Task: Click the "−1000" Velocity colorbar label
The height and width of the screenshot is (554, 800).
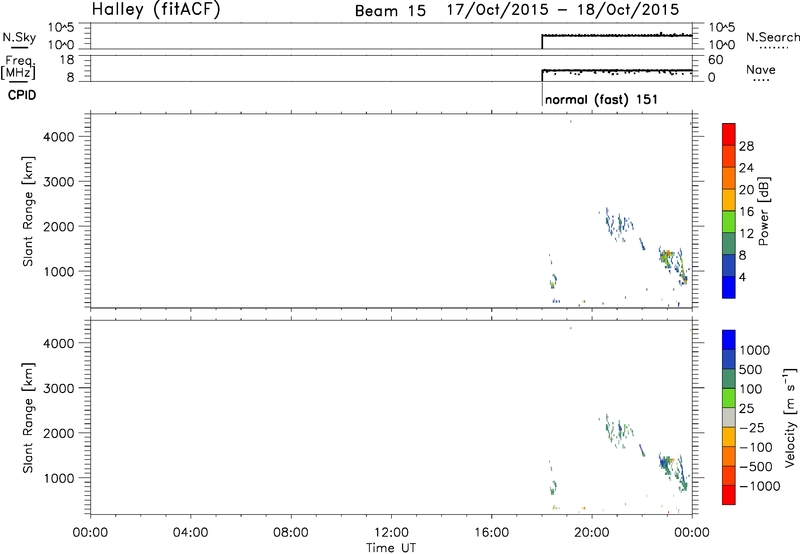Action: coord(760,486)
